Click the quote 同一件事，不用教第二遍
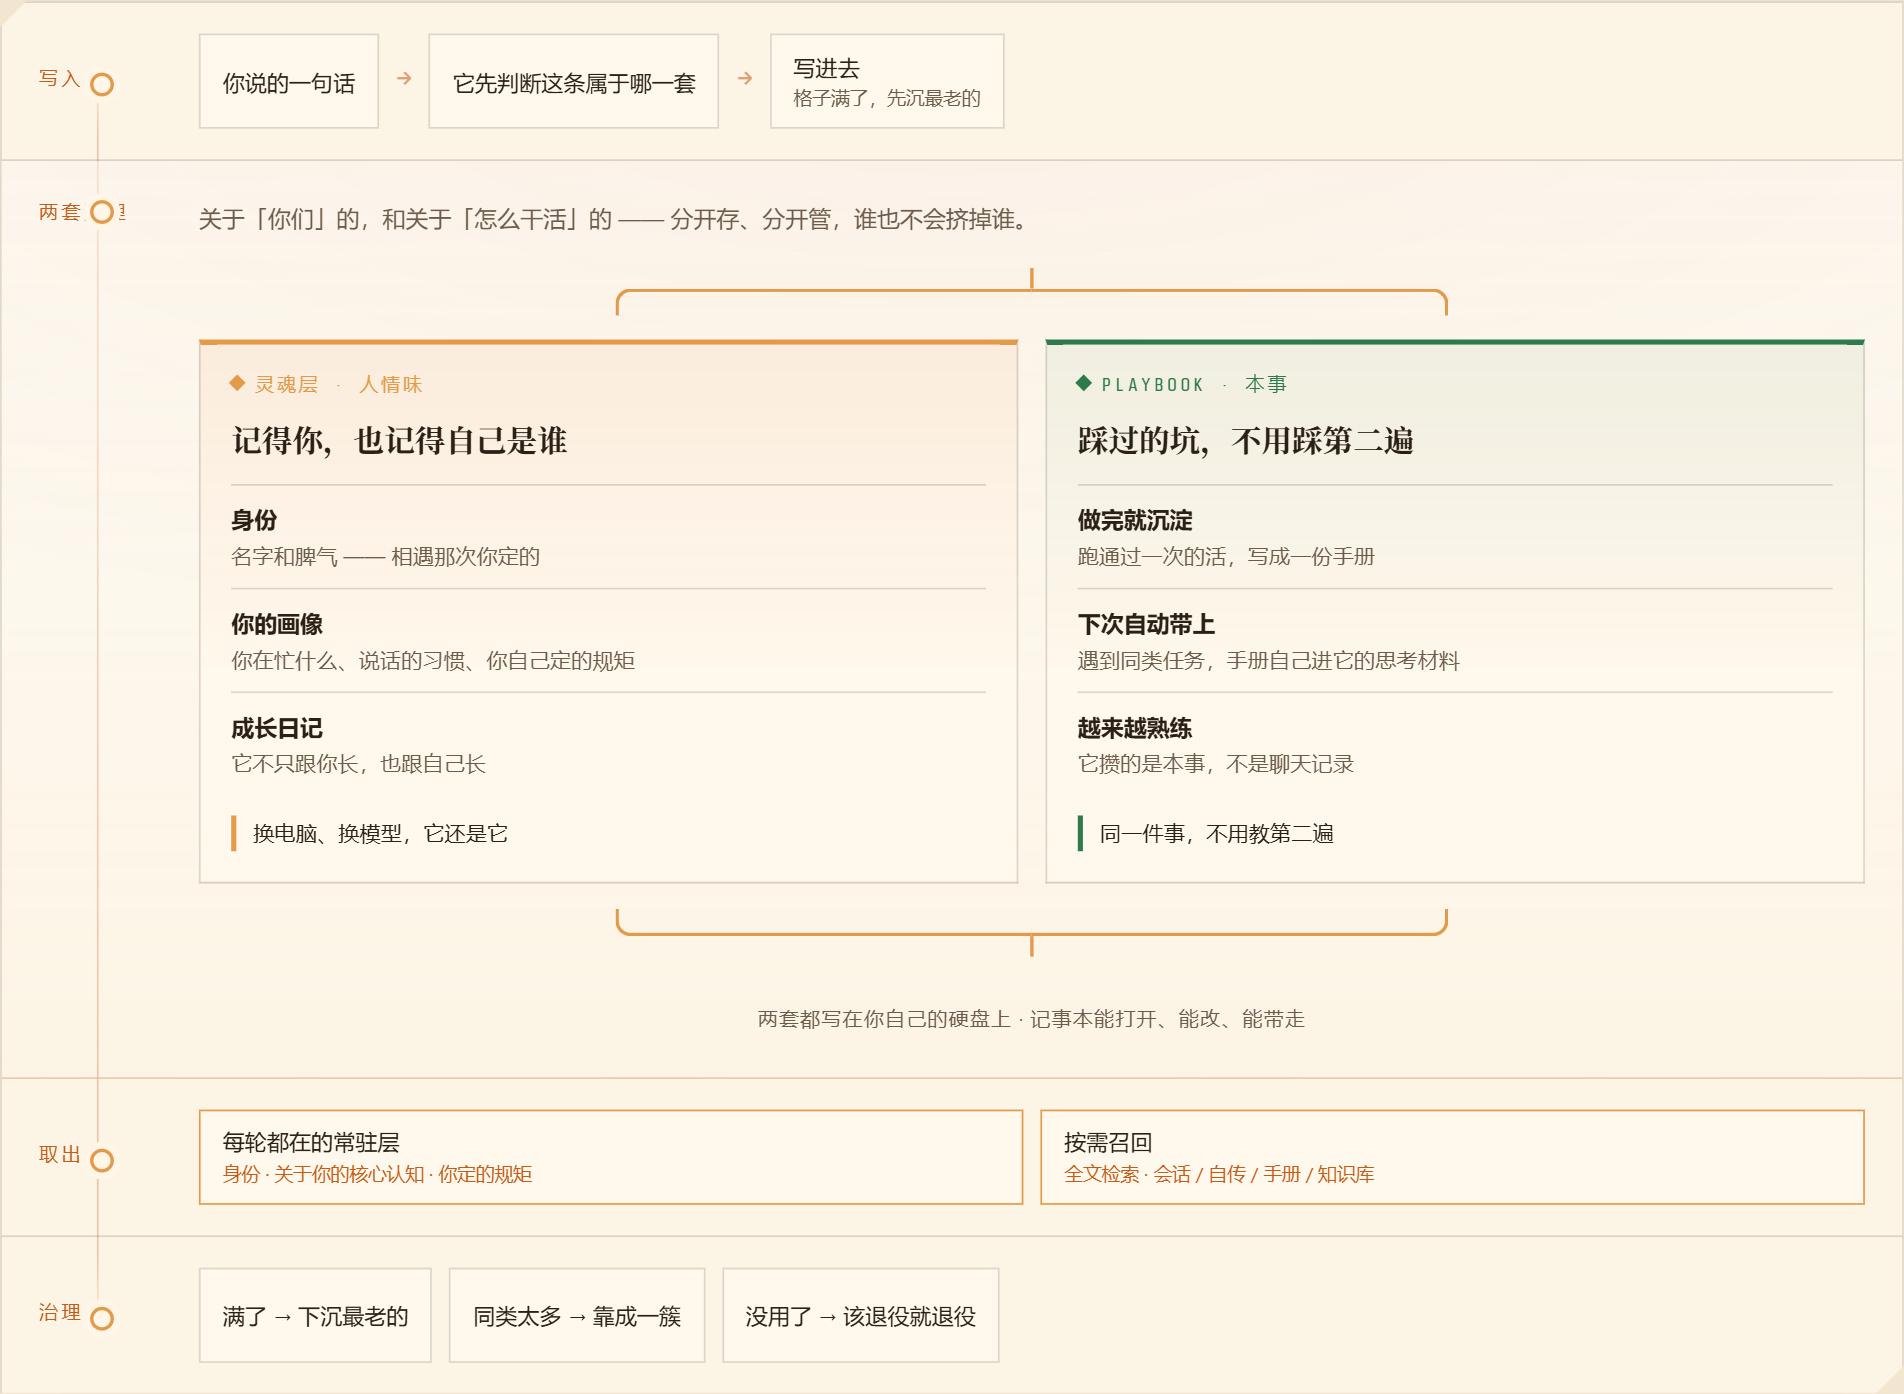Screen dimensions: 1904x1394 [1216, 834]
